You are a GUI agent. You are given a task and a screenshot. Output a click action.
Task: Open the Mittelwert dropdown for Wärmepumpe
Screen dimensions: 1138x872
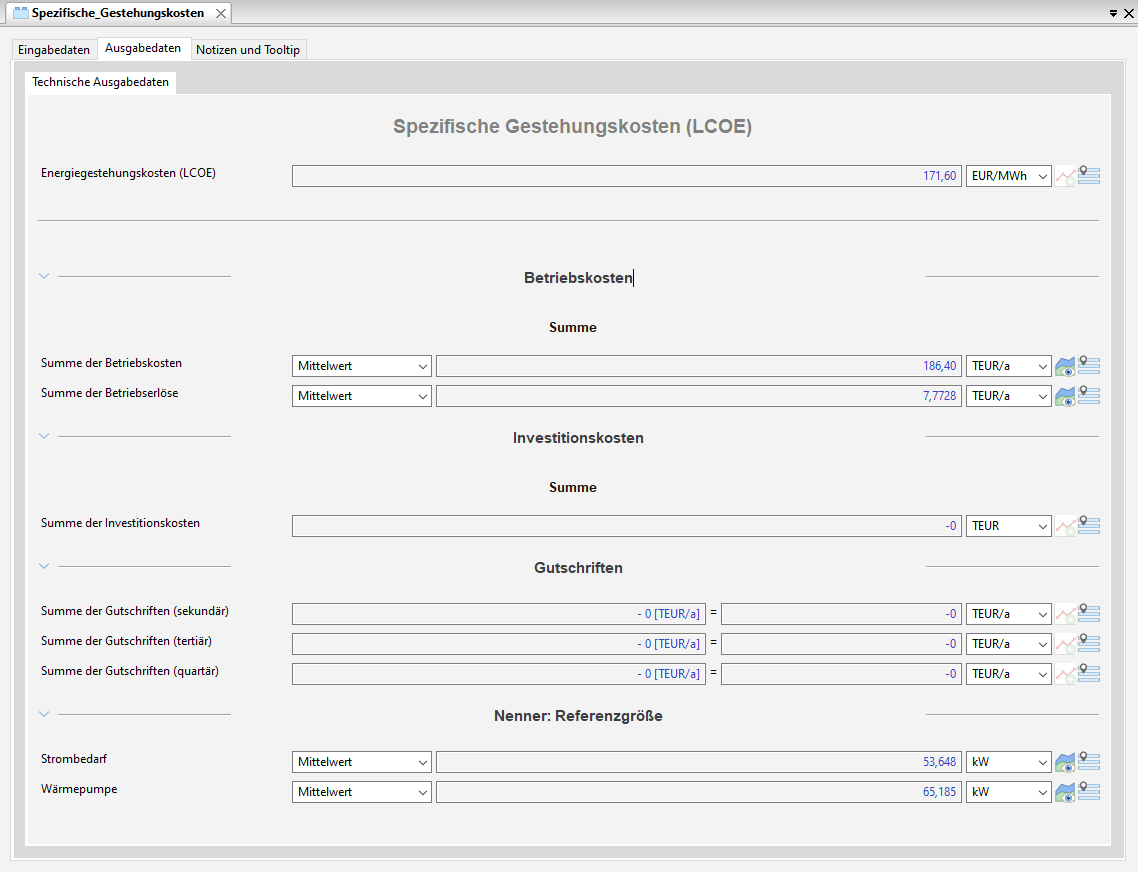(362, 791)
